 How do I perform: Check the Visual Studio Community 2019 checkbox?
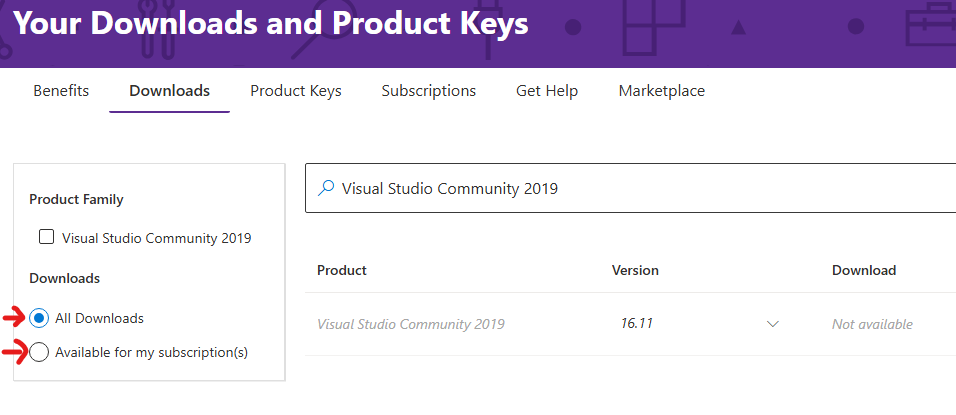click(x=46, y=237)
